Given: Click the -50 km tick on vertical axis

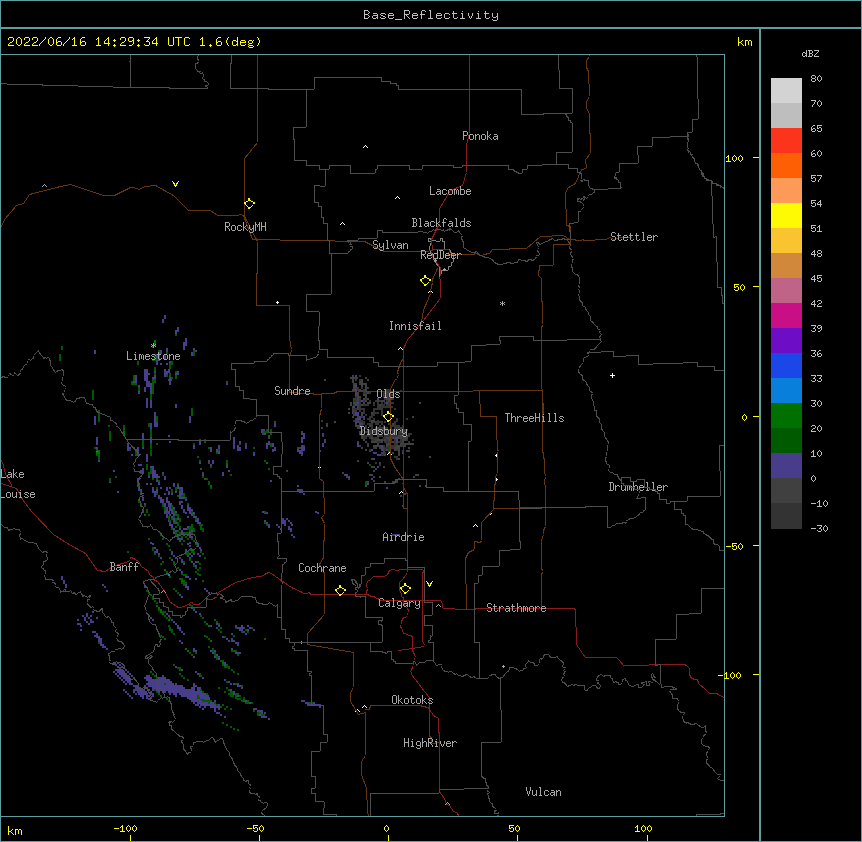Looking at the screenshot, I should pyautogui.click(x=734, y=546).
